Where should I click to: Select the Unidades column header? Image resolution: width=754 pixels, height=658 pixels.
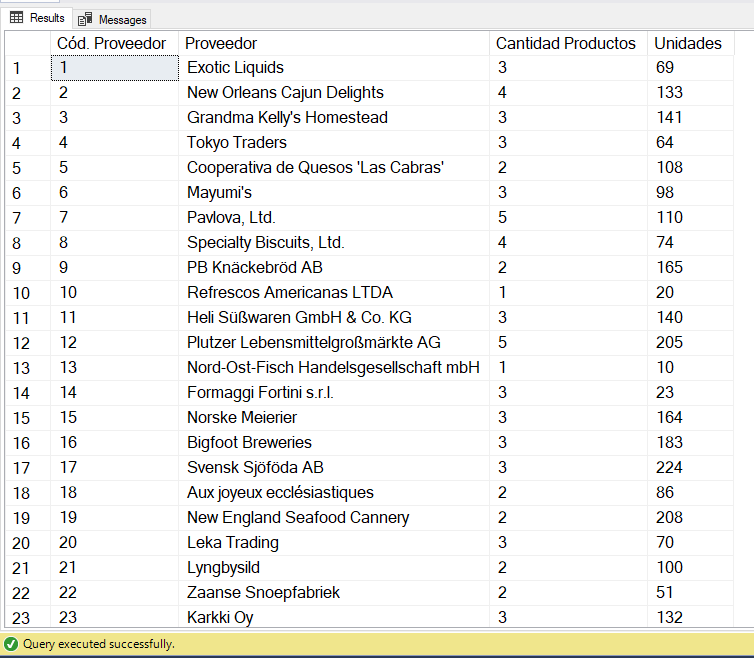tap(691, 43)
